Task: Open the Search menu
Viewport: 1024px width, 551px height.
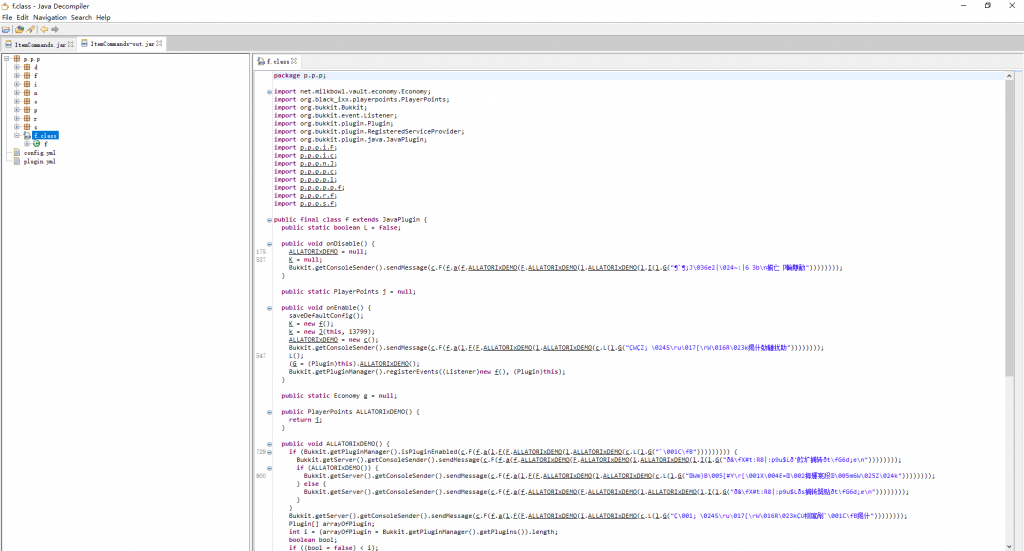Action: (x=81, y=18)
